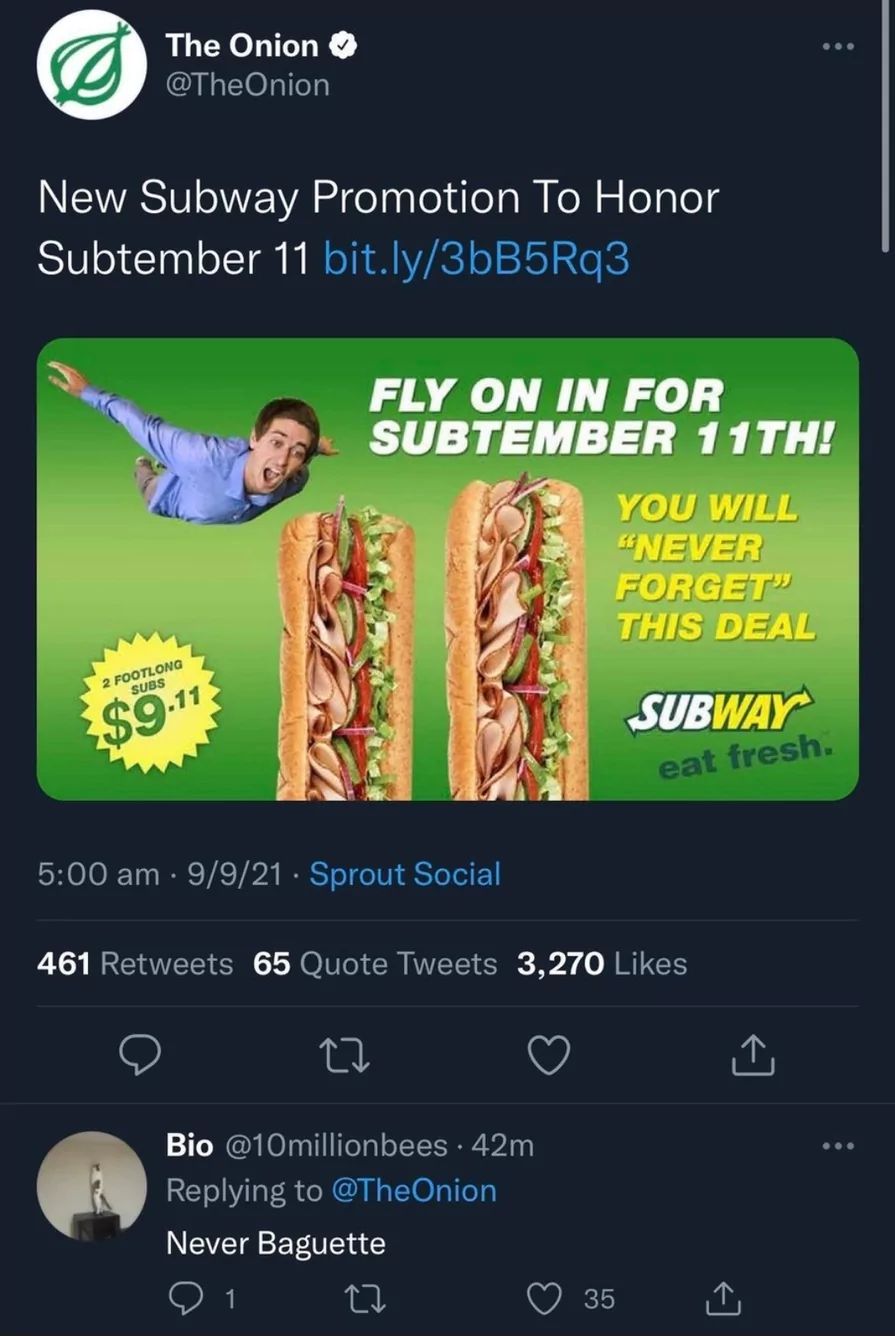Screen dimensions: 895x1336
Task: Open the bit.ly/3bB5Rq3 link
Action: tap(478, 257)
